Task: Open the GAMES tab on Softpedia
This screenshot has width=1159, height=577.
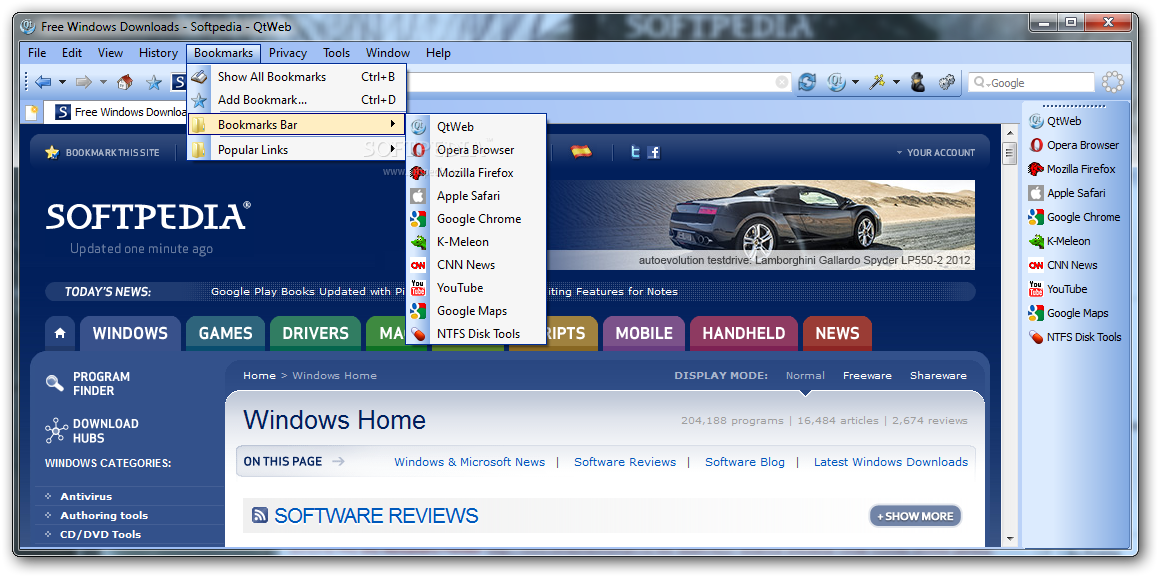Action: coord(225,333)
